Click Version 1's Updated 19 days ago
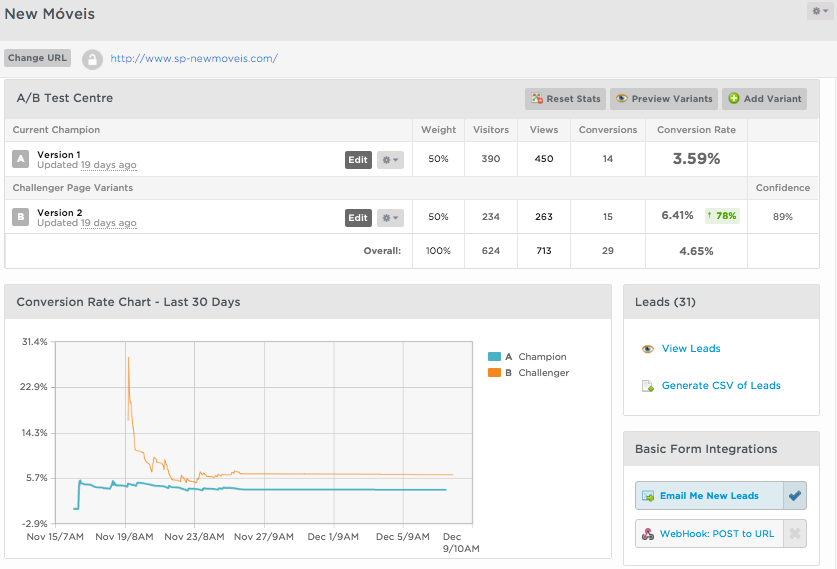Viewport: 837px width, 569px height. click(x=86, y=165)
